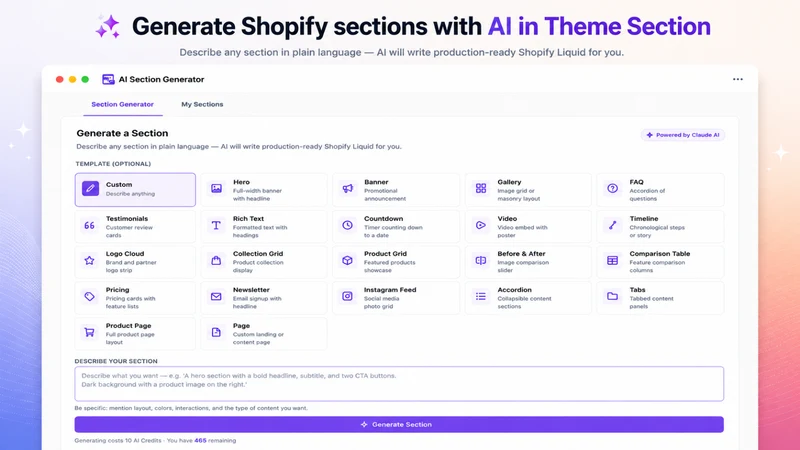Viewport: 800px width, 450px height.
Task: Click the Newsletter card title text
Action: (x=251, y=290)
